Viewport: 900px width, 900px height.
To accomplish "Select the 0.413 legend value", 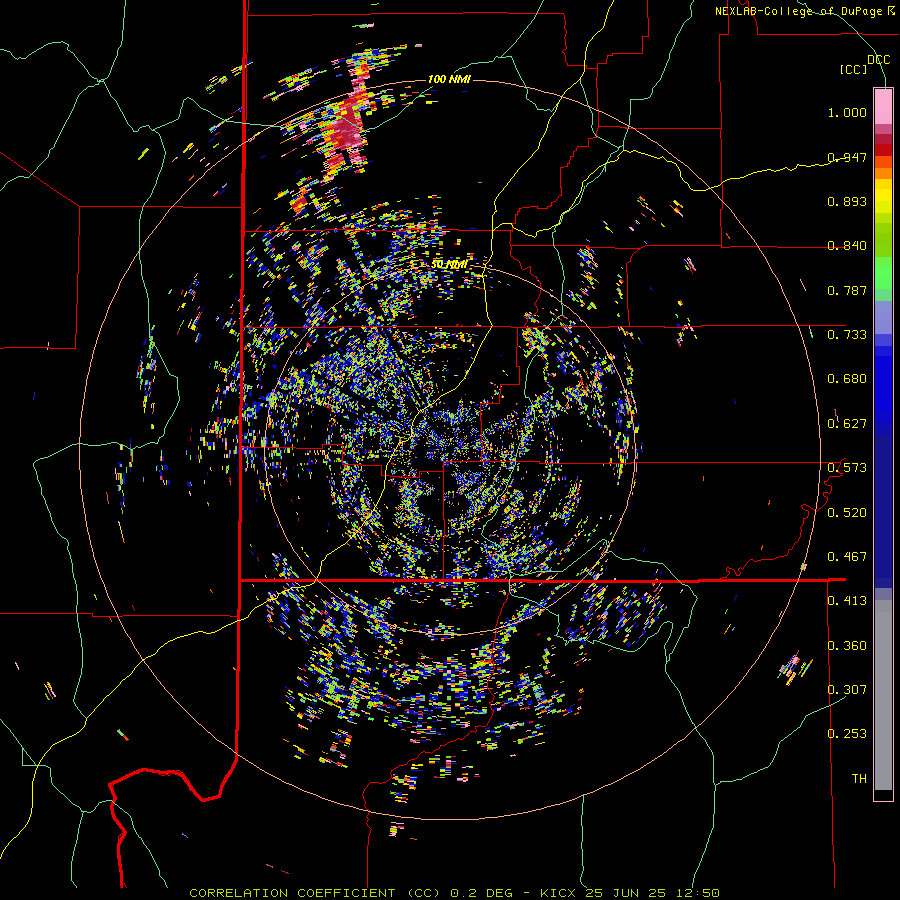I will point(847,601).
